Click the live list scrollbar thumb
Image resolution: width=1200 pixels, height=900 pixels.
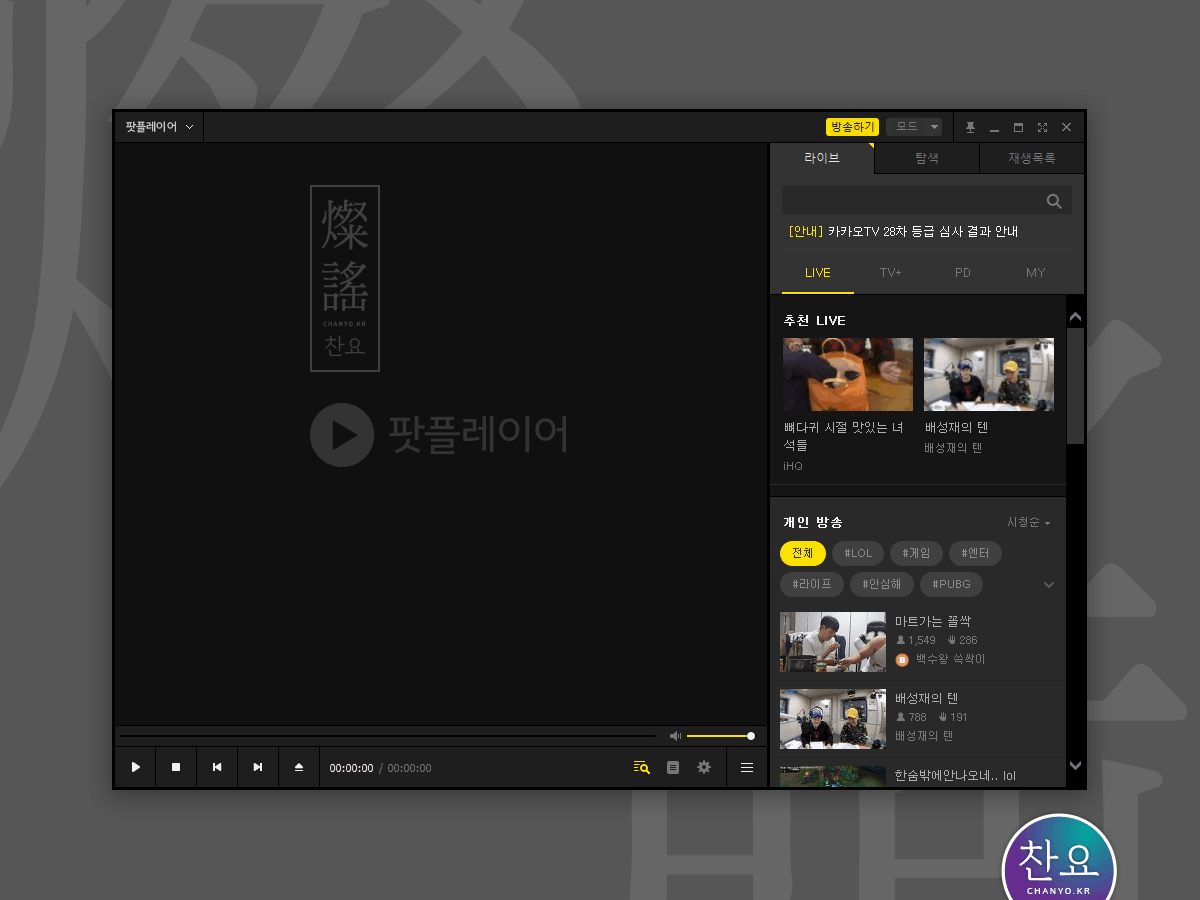coord(1075,386)
